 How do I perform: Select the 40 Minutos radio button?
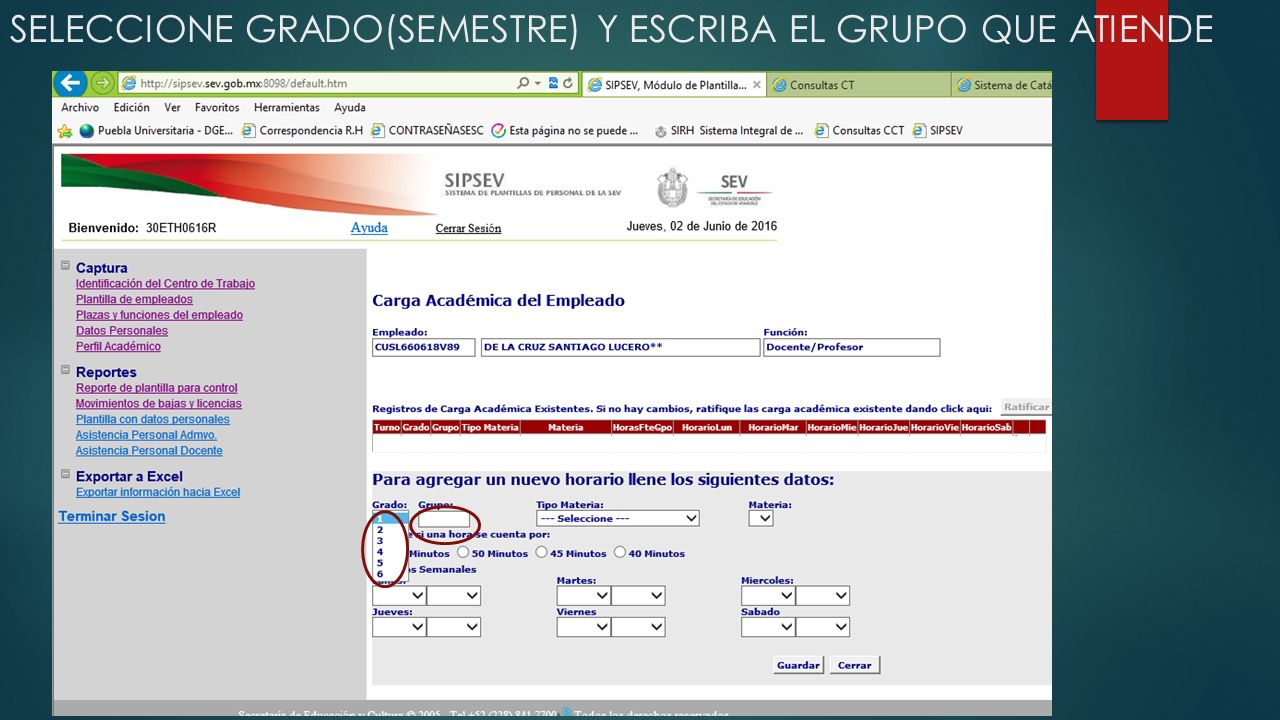pyautogui.click(x=620, y=552)
